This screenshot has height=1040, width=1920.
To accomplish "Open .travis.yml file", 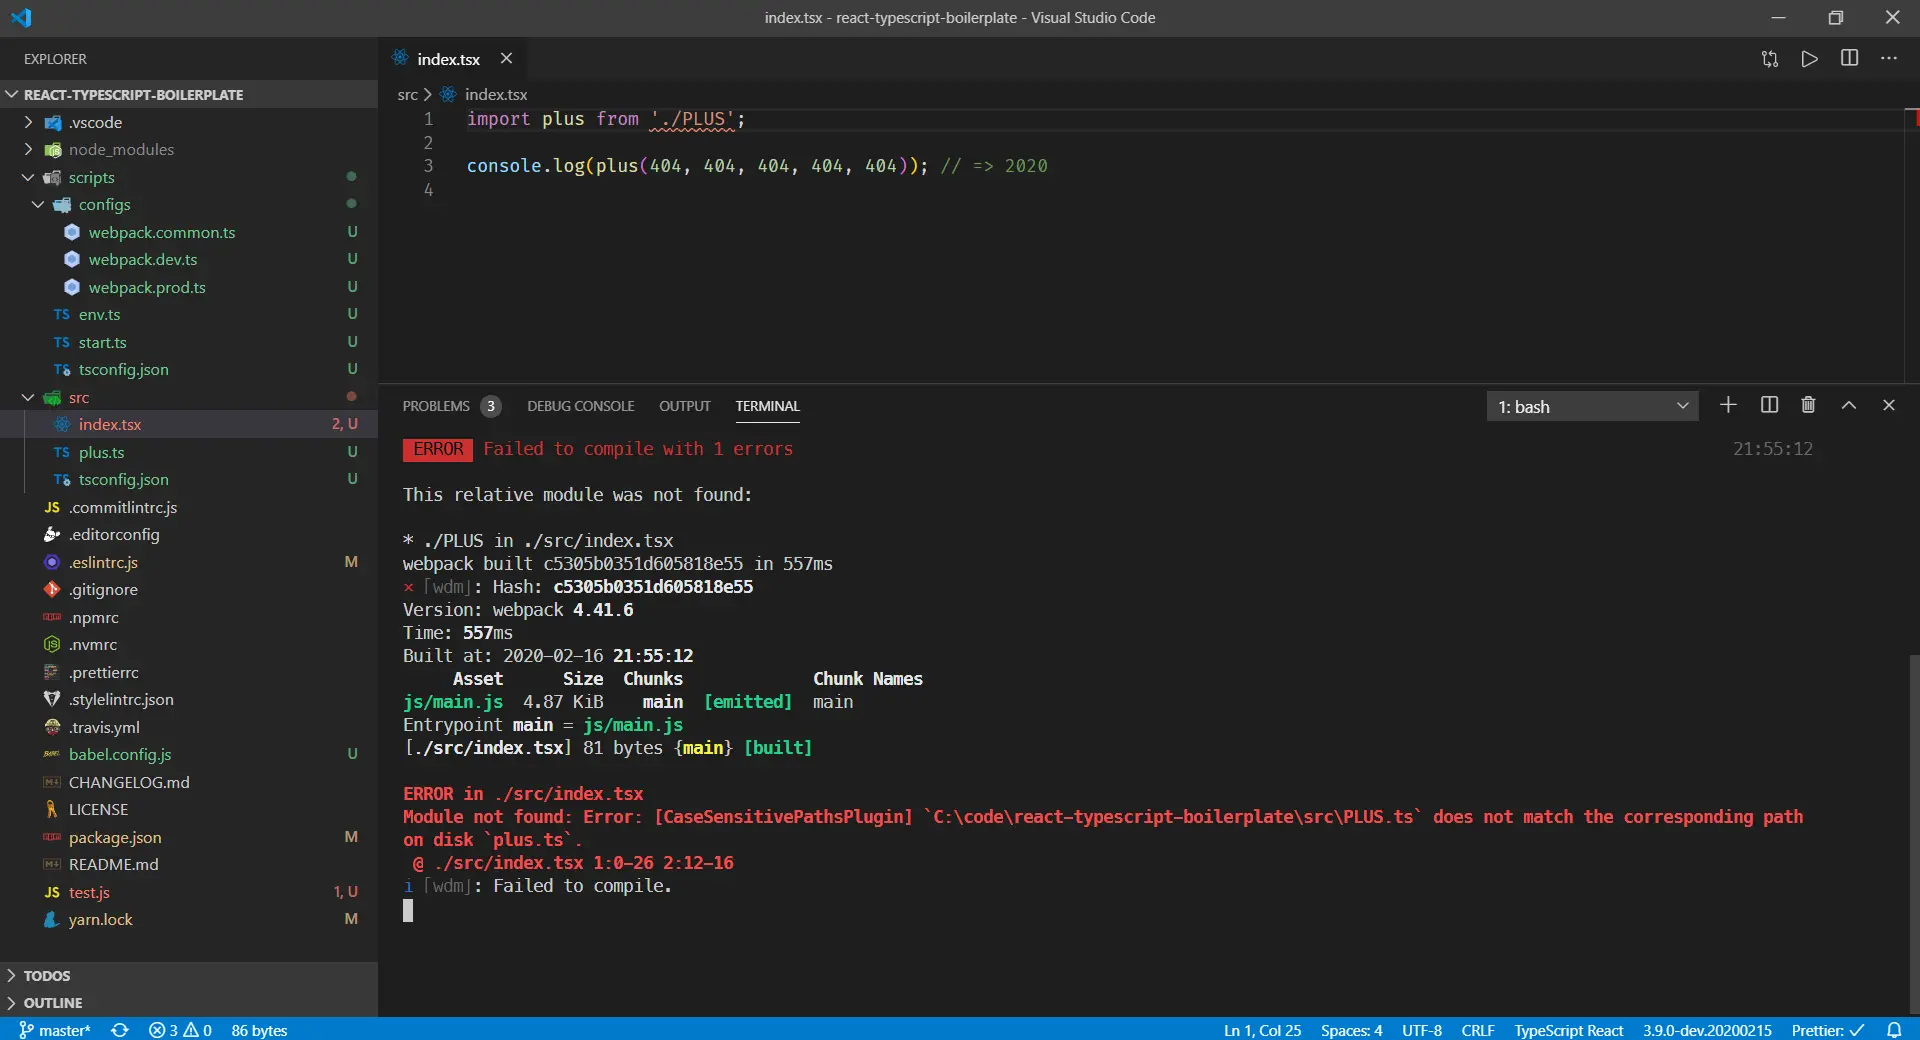I will [x=189, y=727].
